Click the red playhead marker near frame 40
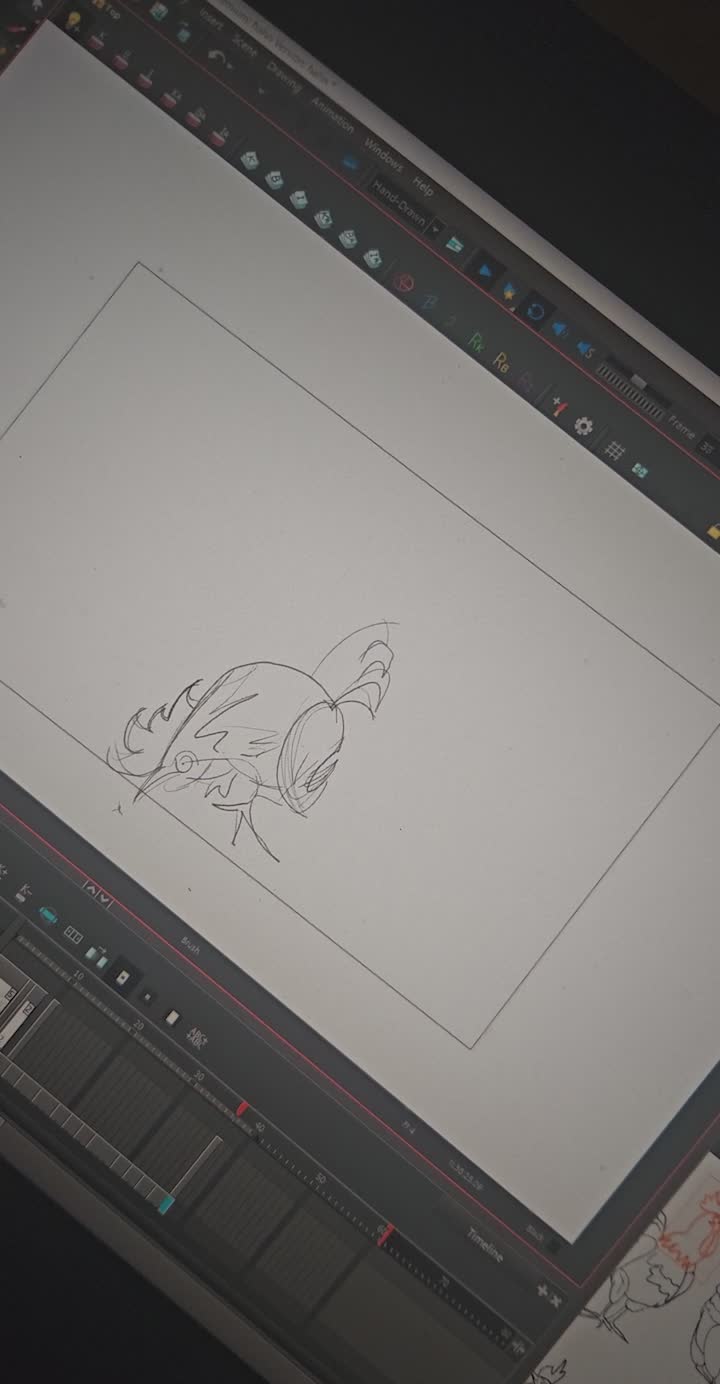Screen dimensions: 720x1384 tap(242, 1108)
